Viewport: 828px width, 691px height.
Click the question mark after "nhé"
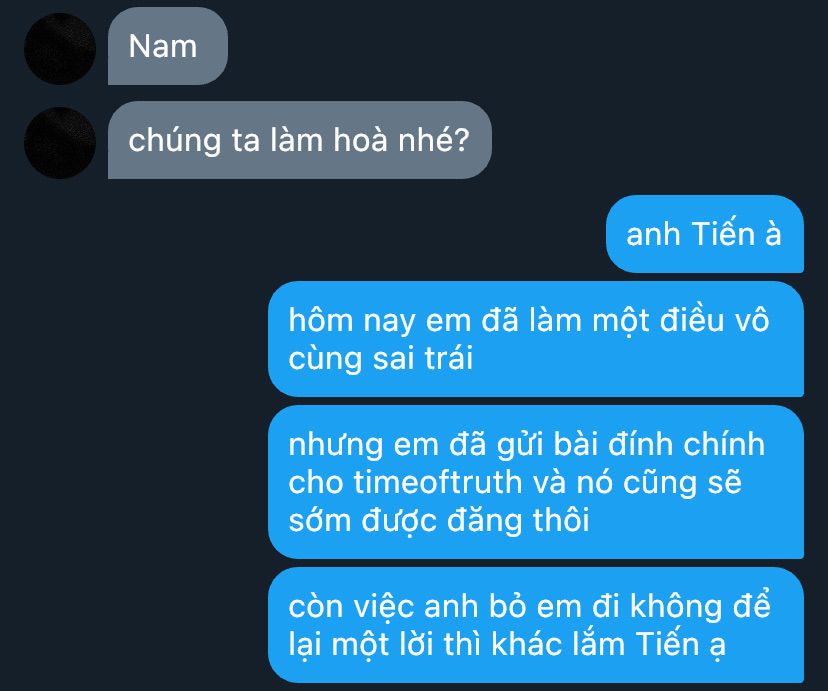(x=462, y=140)
